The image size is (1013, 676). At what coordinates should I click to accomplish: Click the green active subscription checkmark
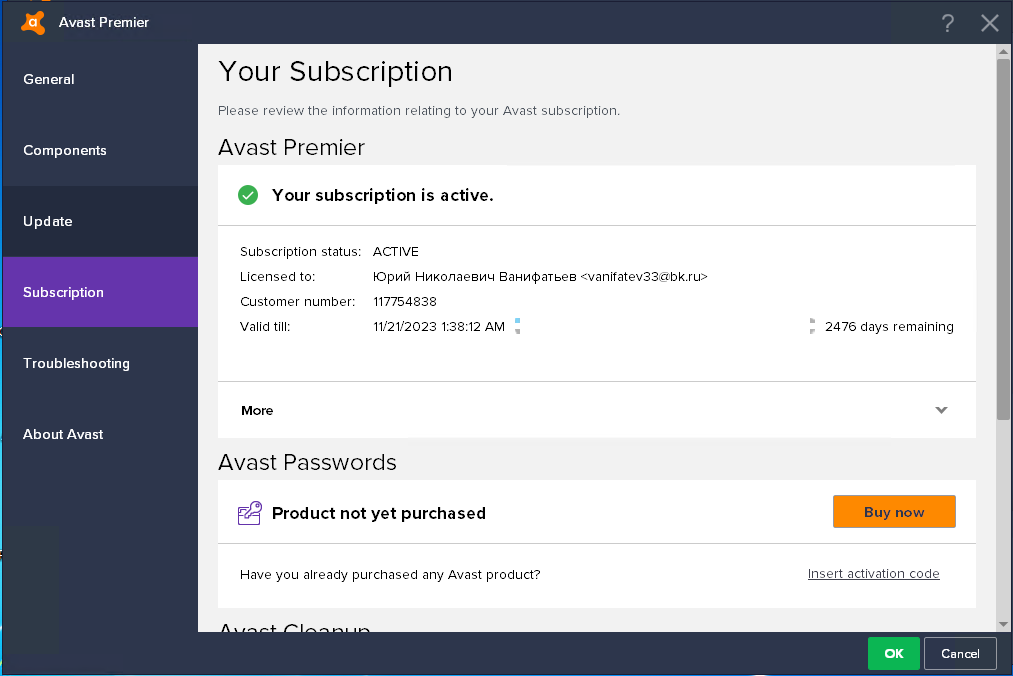248,195
